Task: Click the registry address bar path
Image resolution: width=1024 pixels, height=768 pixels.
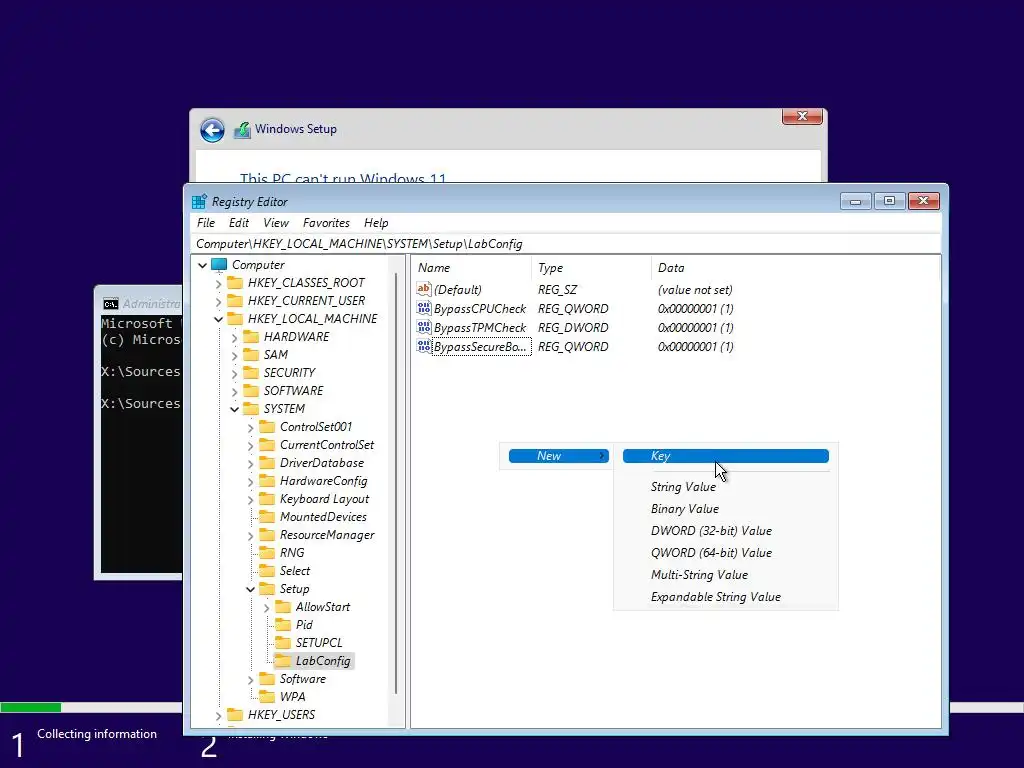Action: click(x=566, y=244)
